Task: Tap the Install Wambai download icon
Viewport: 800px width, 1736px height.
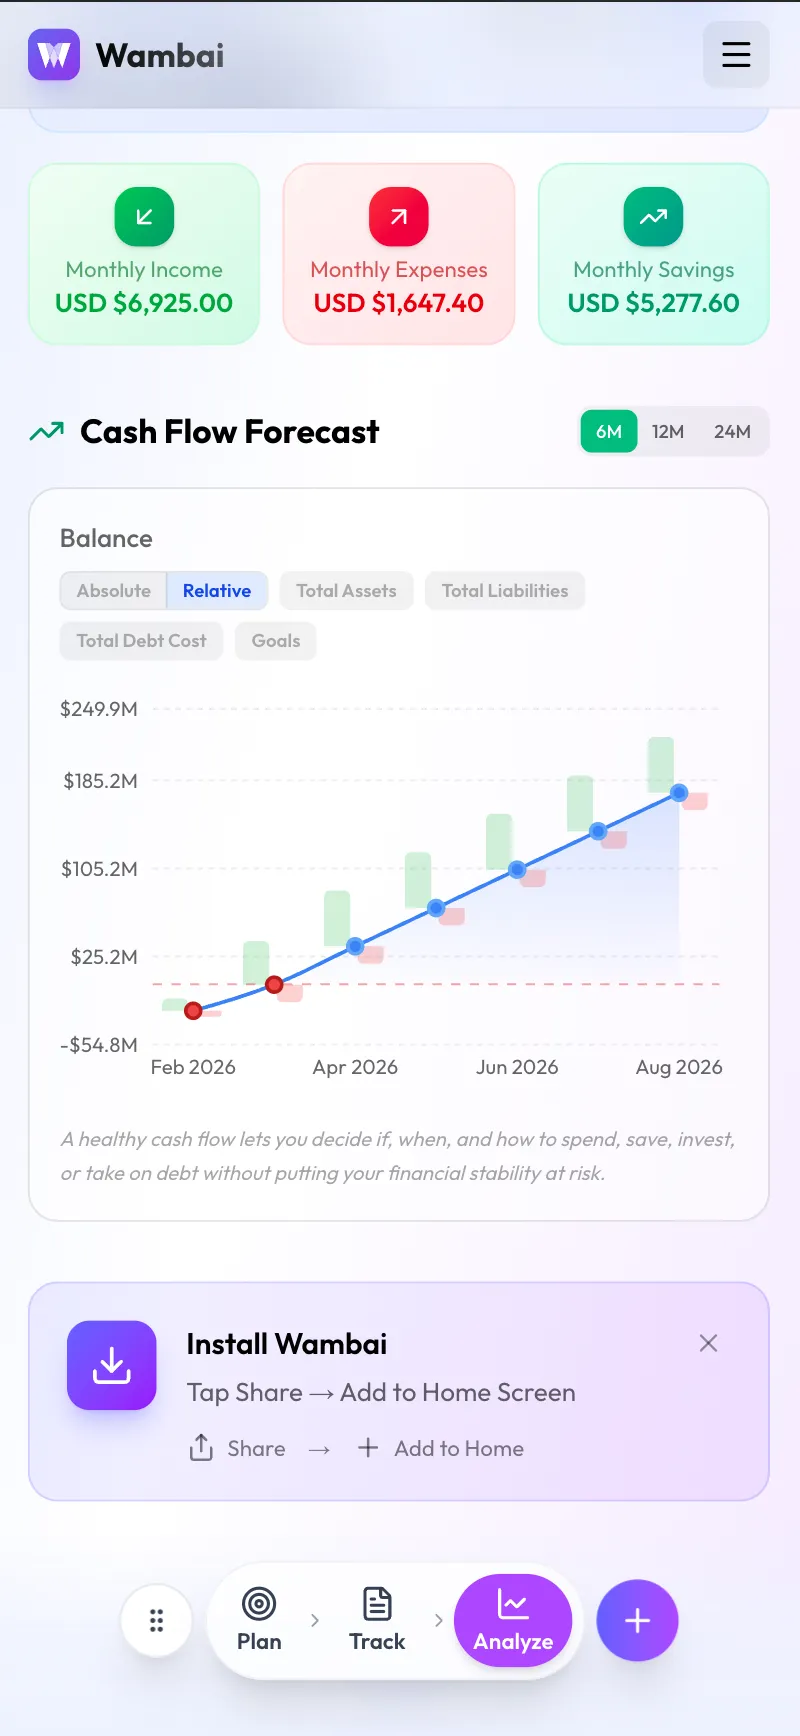Action: (x=111, y=1365)
